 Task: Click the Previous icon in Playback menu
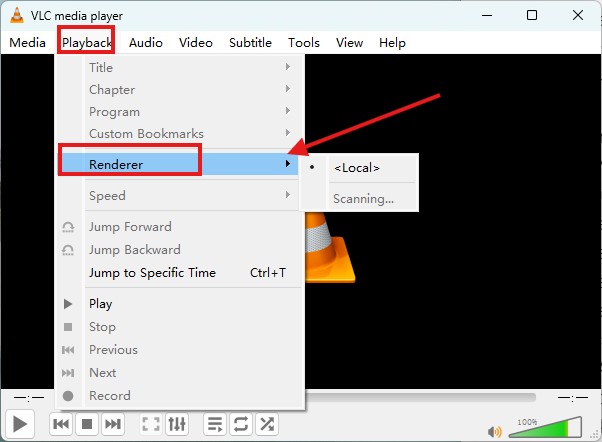(x=68, y=350)
